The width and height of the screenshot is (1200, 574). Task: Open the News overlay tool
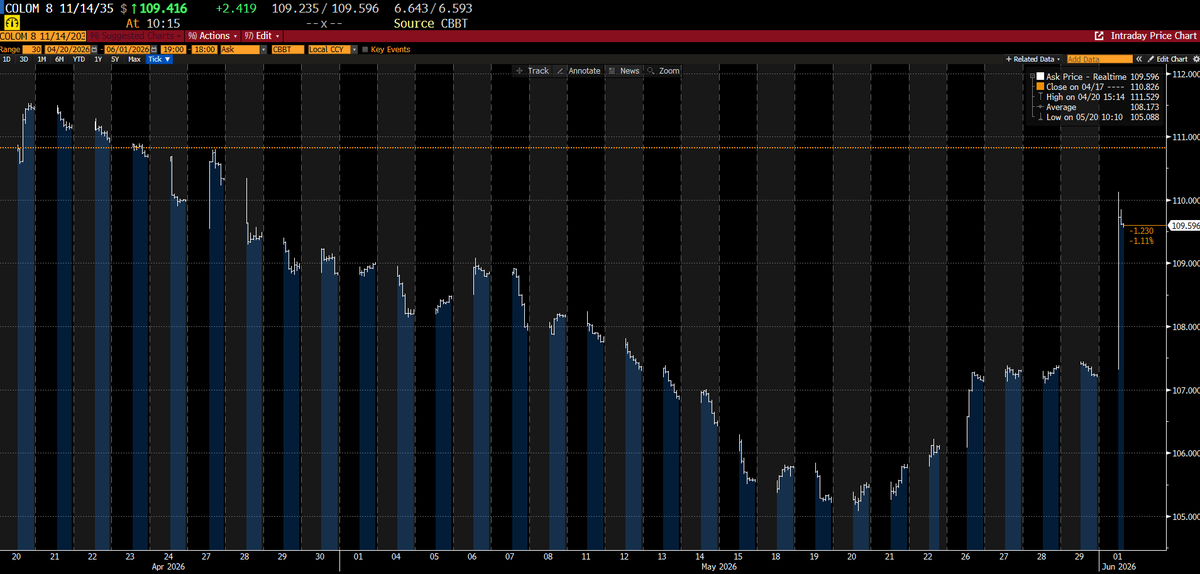coord(624,71)
